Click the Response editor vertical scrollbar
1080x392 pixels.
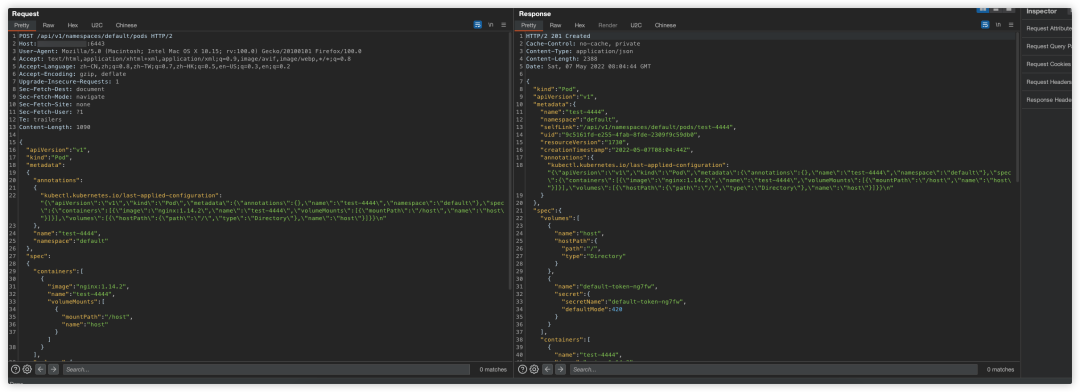pyautogui.click(x=1017, y=108)
